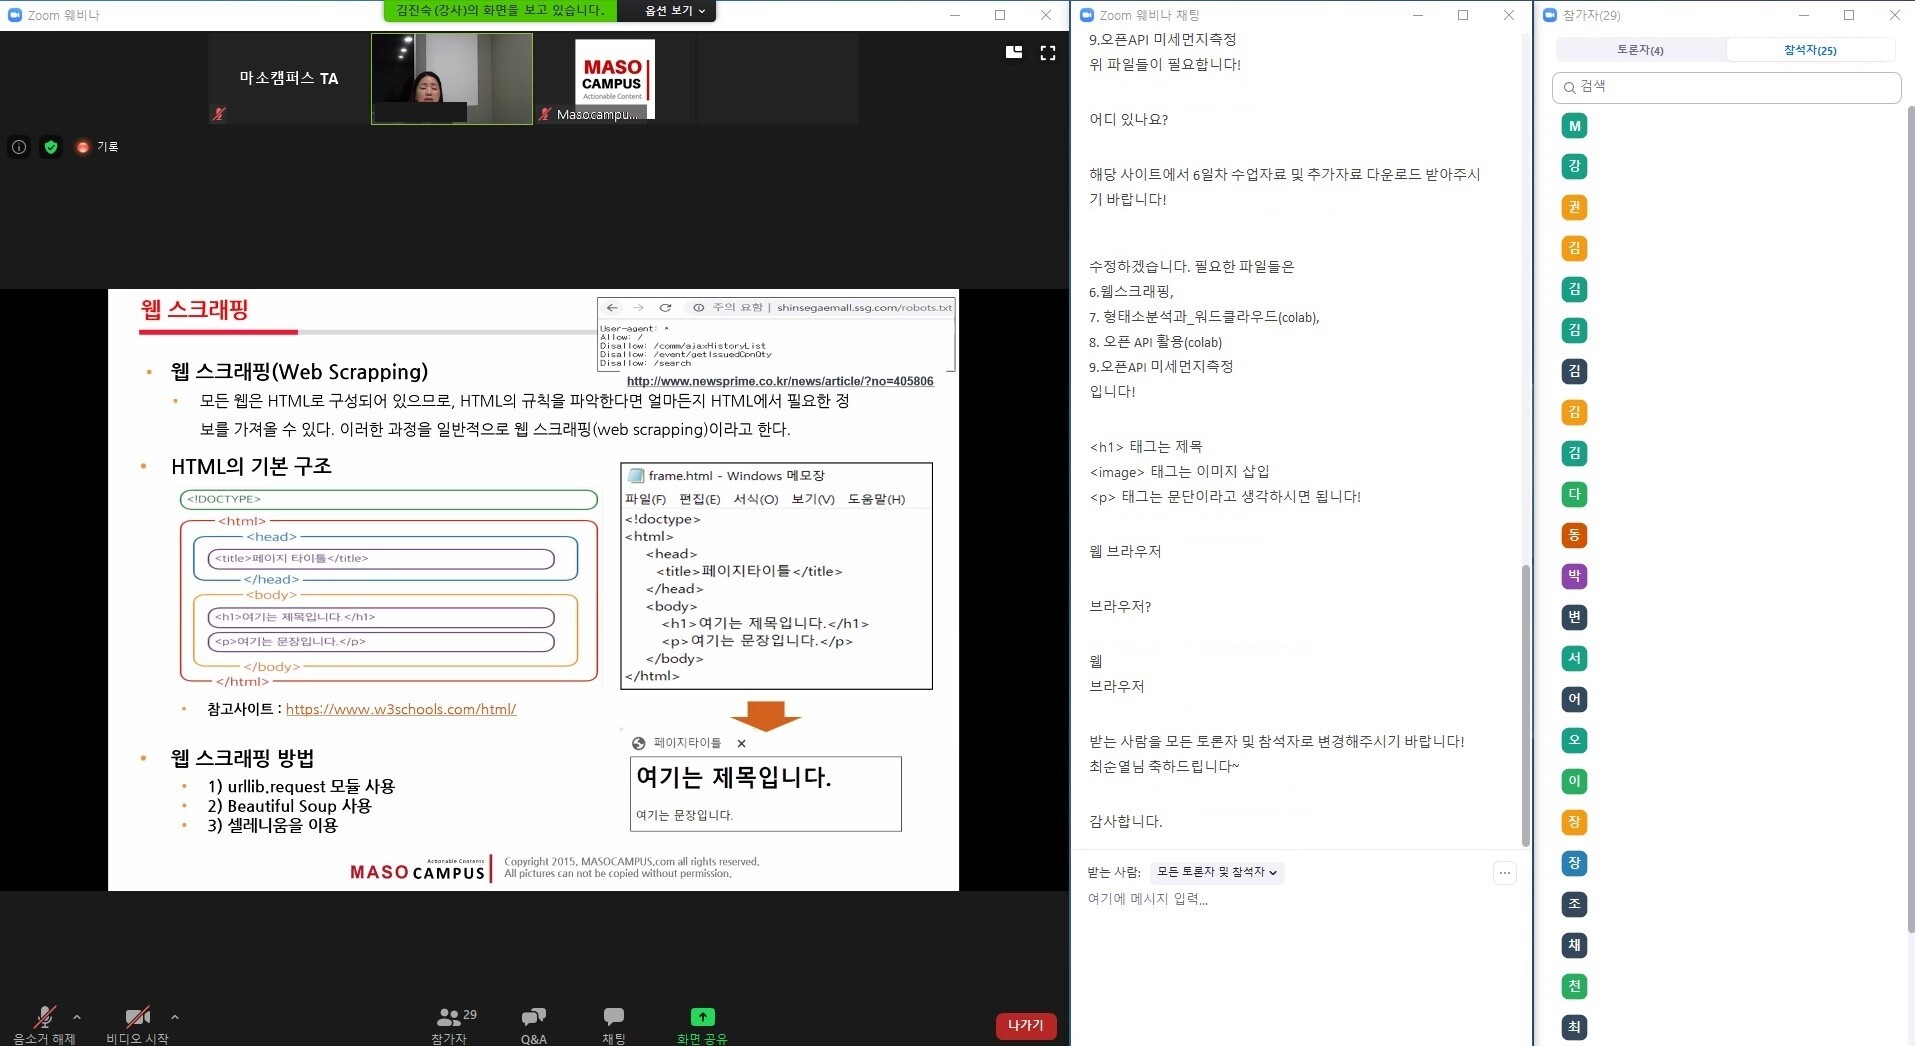Viewport: 1915px width, 1046px height.
Task: Start video with 비디오 시작
Action: pos(137,1018)
